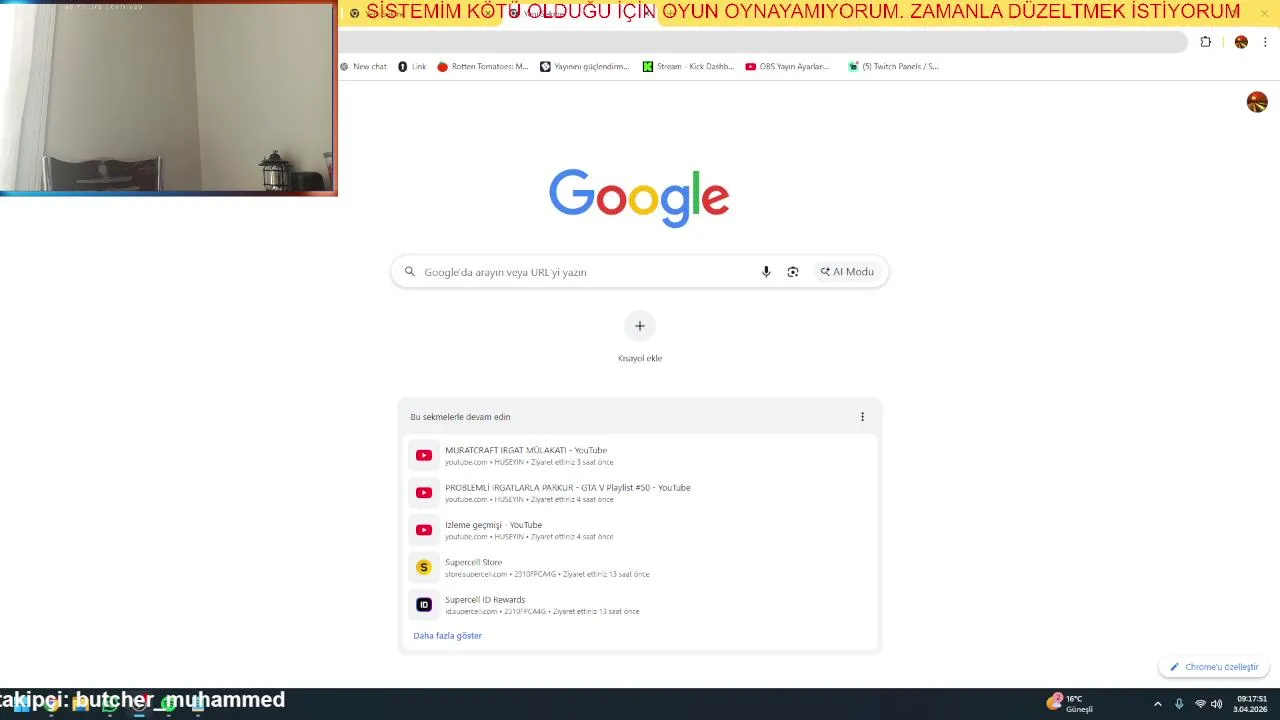Image resolution: width=1280 pixels, height=720 pixels.
Task: Open "İzleme geçmişi - YouTube" entry
Action: point(640,530)
